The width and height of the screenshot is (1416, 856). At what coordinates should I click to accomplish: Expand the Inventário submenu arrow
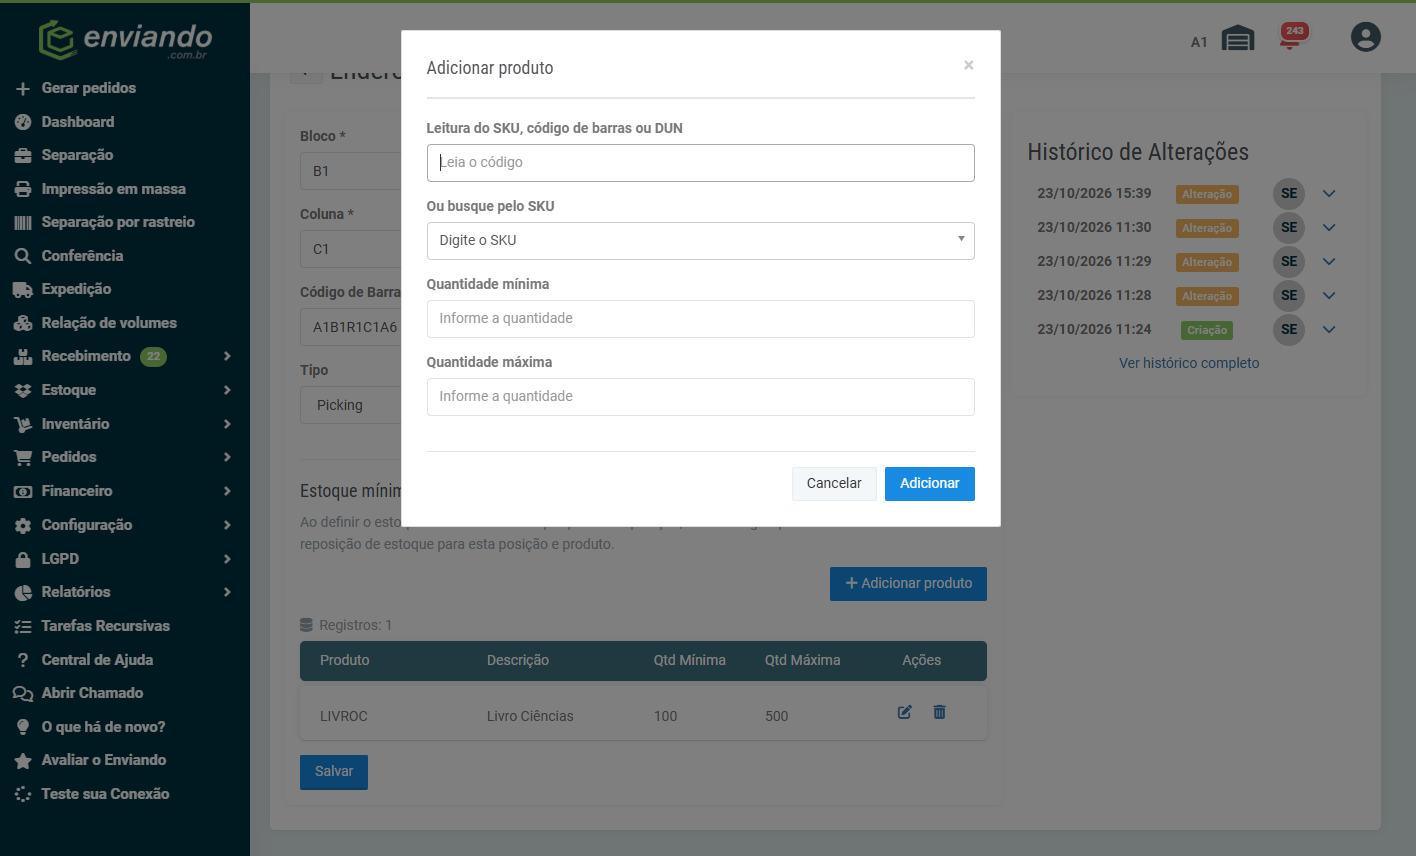pos(227,424)
